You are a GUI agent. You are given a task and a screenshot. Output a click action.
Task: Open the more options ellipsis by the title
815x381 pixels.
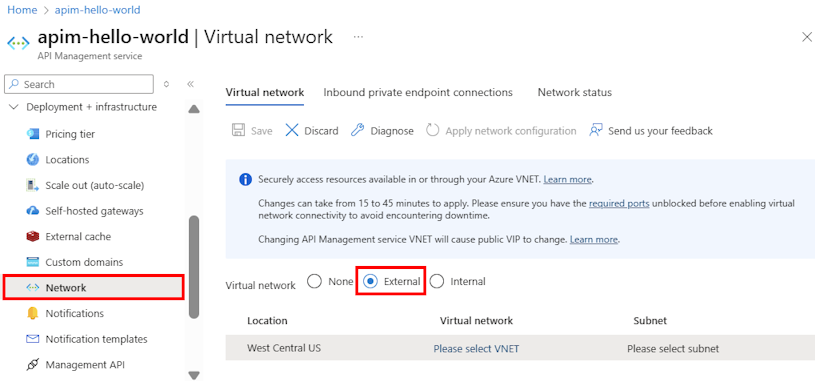pos(358,37)
